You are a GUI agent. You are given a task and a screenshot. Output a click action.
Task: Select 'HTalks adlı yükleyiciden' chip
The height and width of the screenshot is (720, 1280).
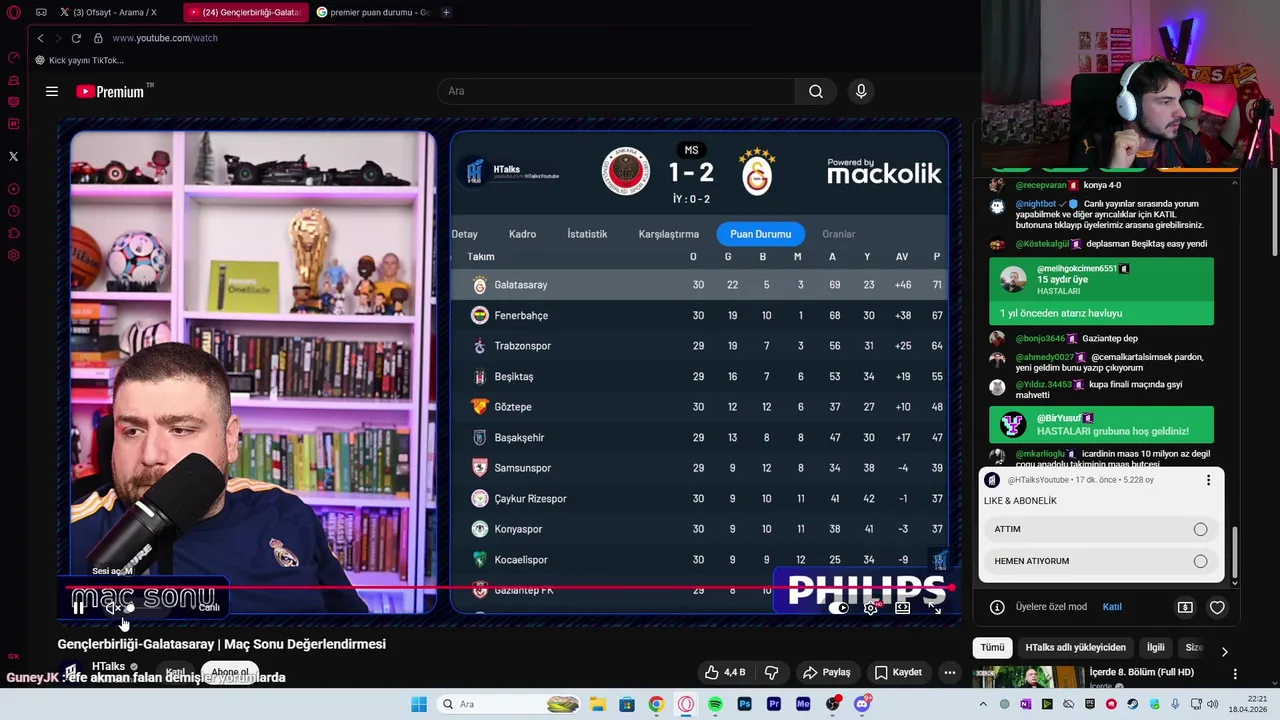click(x=1075, y=647)
